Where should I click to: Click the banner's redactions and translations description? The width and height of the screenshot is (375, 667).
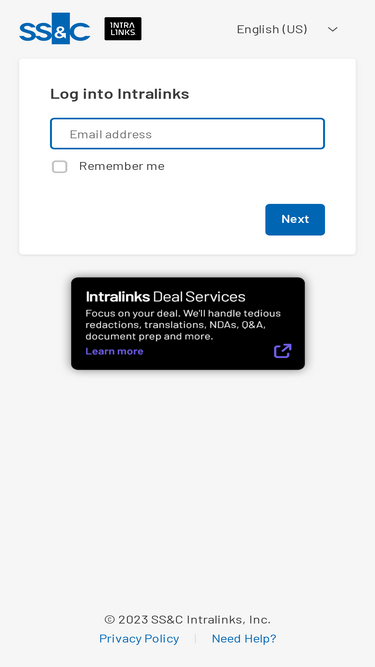pyautogui.click(x=183, y=325)
